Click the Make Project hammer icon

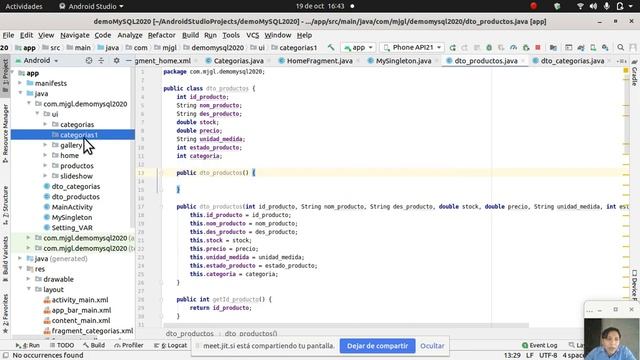pyautogui.click(x=331, y=48)
